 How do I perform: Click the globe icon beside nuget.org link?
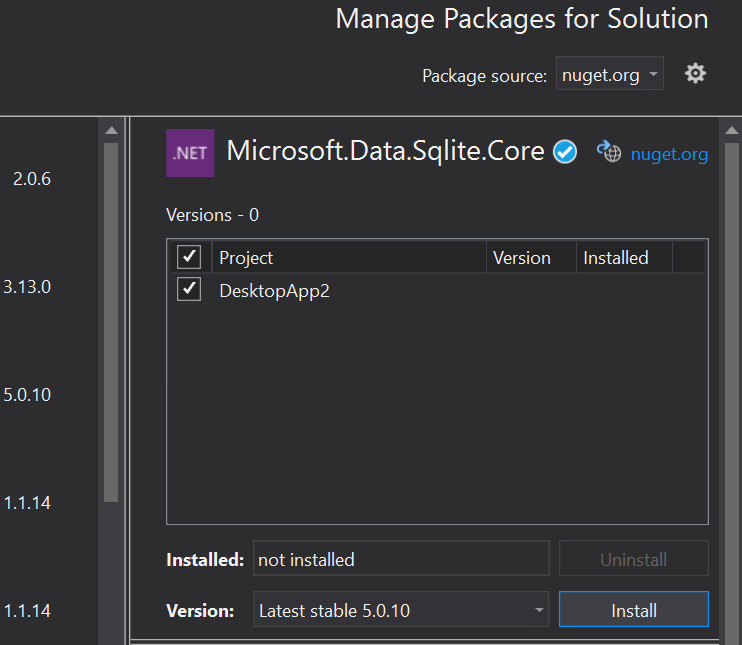click(x=609, y=152)
